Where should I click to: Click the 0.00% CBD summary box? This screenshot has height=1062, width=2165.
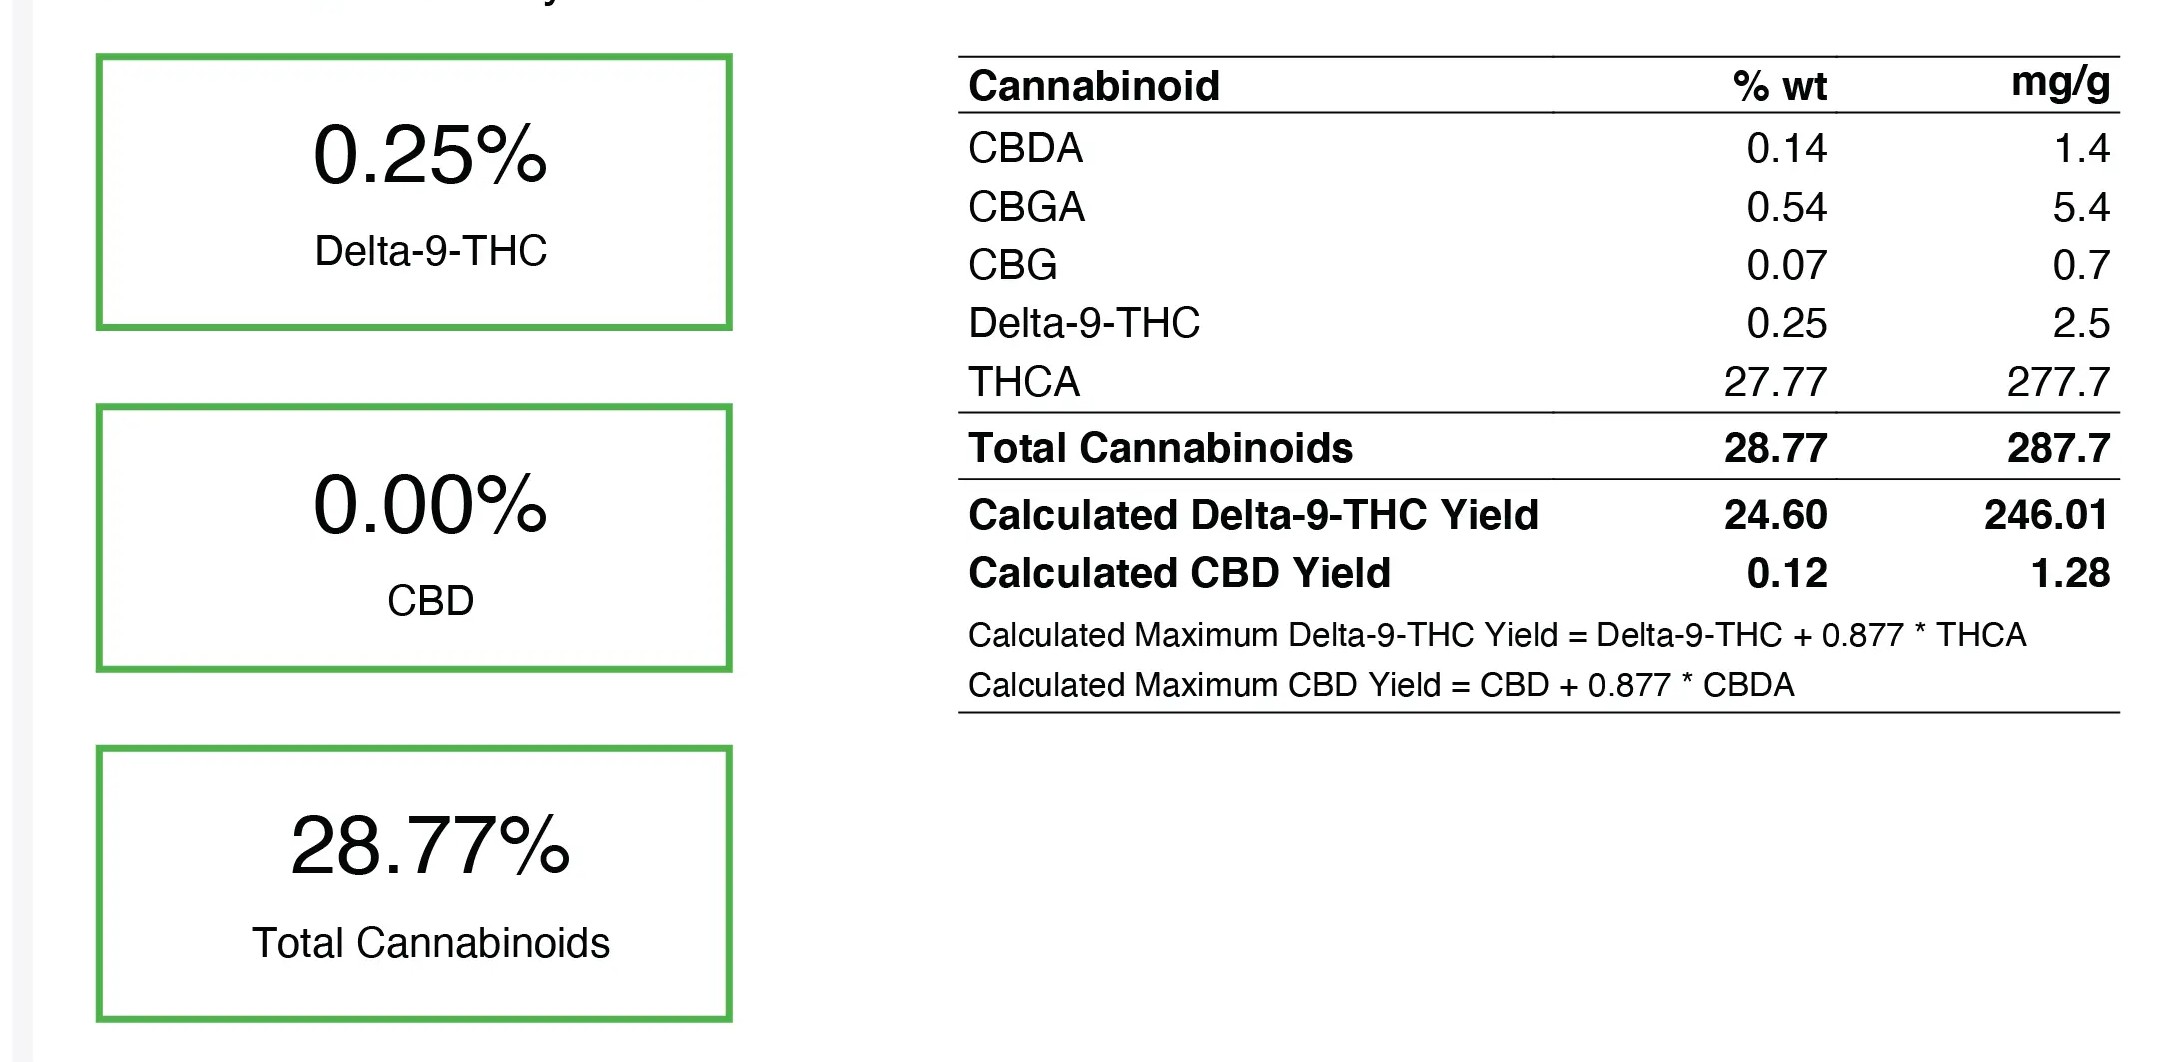tap(414, 538)
